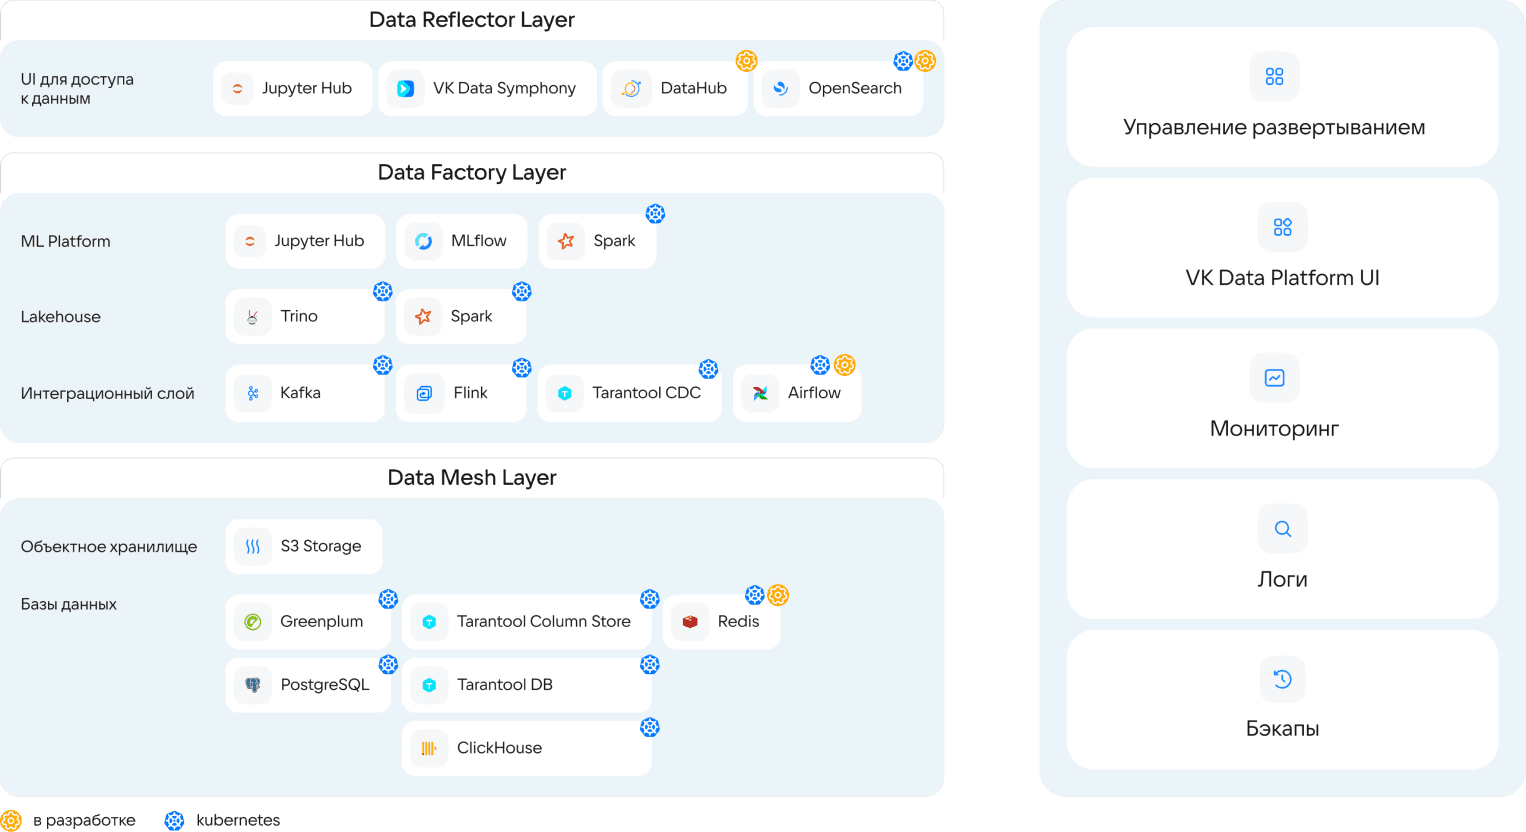Click the ClickHouse bars icon
The height and width of the screenshot is (832, 1526).
(429, 748)
